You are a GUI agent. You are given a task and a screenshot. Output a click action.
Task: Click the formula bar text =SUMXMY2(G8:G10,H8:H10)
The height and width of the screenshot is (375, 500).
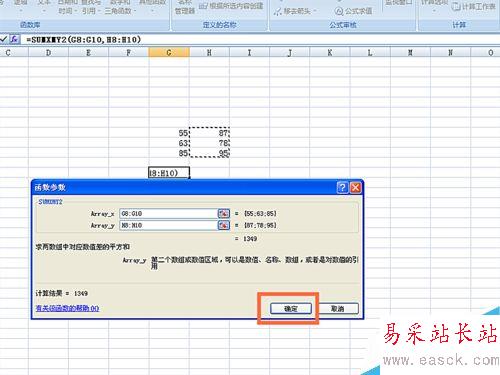[x=84, y=40]
